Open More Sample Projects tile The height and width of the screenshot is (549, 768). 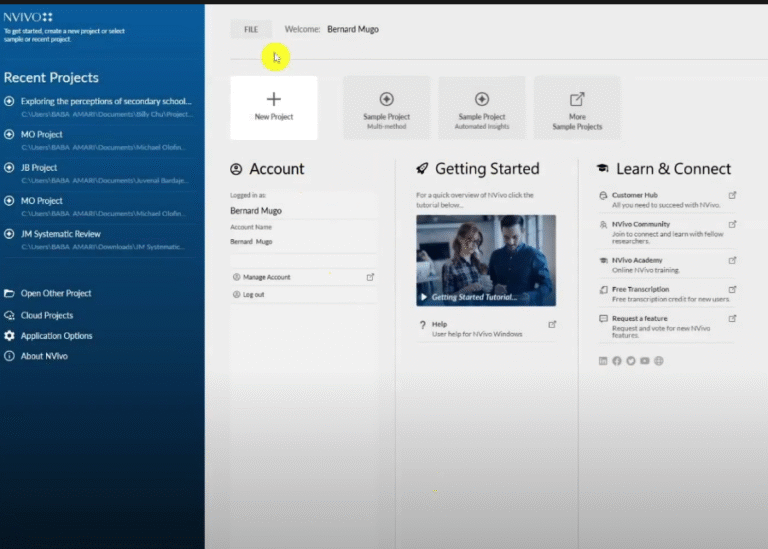pos(577,107)
